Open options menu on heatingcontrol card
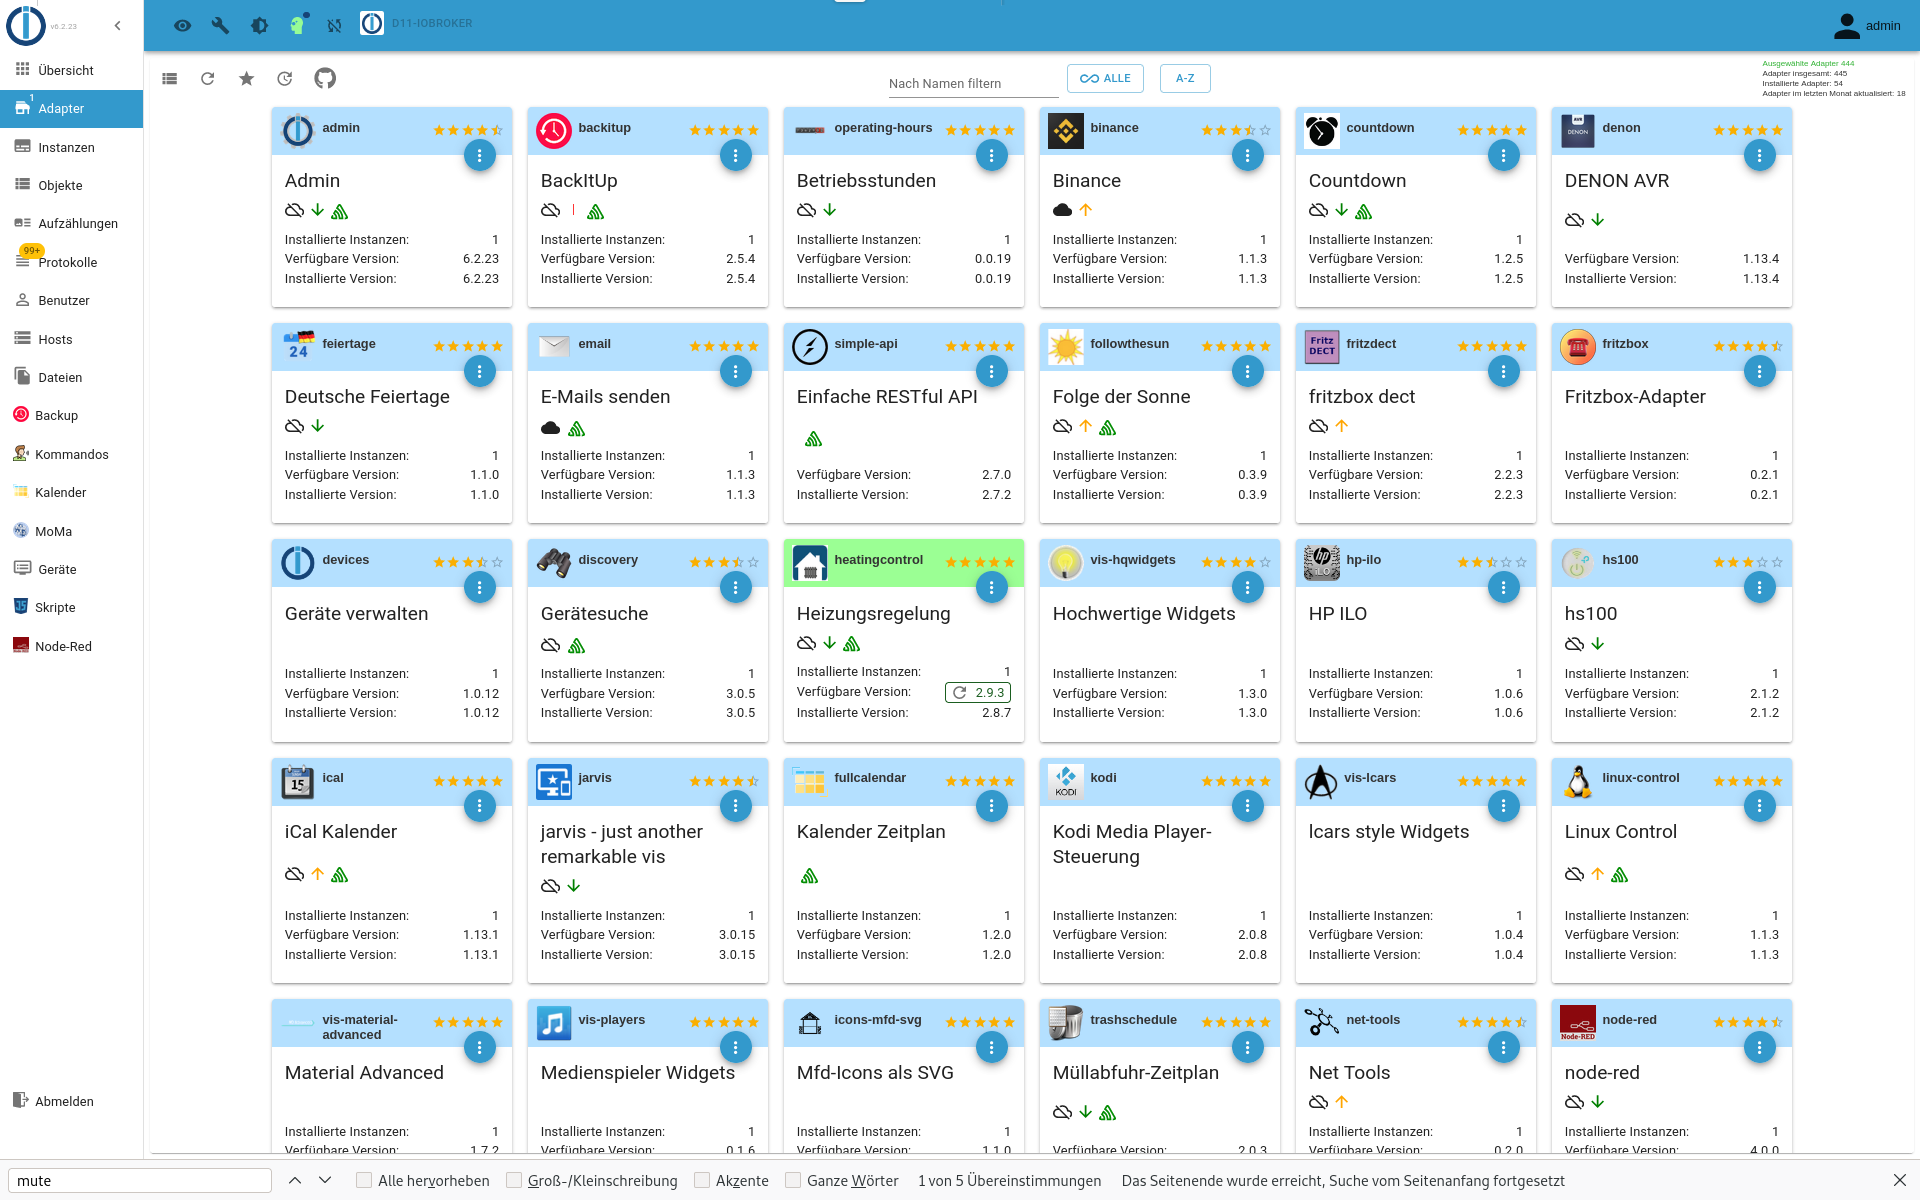Viewport: 1920px width, 1200px height. click(991, 587)
